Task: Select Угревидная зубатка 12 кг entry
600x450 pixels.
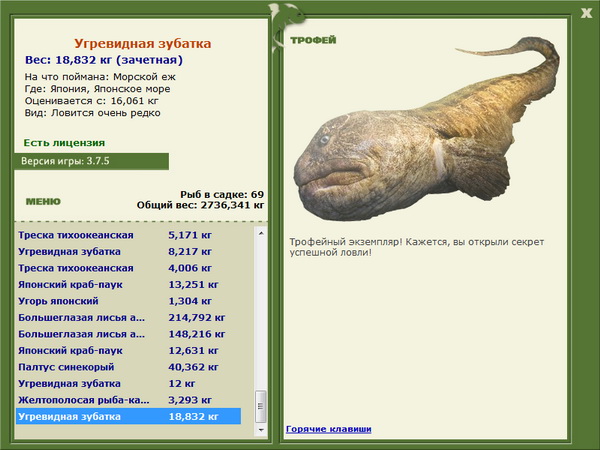Action: click(x=129, y=383)
